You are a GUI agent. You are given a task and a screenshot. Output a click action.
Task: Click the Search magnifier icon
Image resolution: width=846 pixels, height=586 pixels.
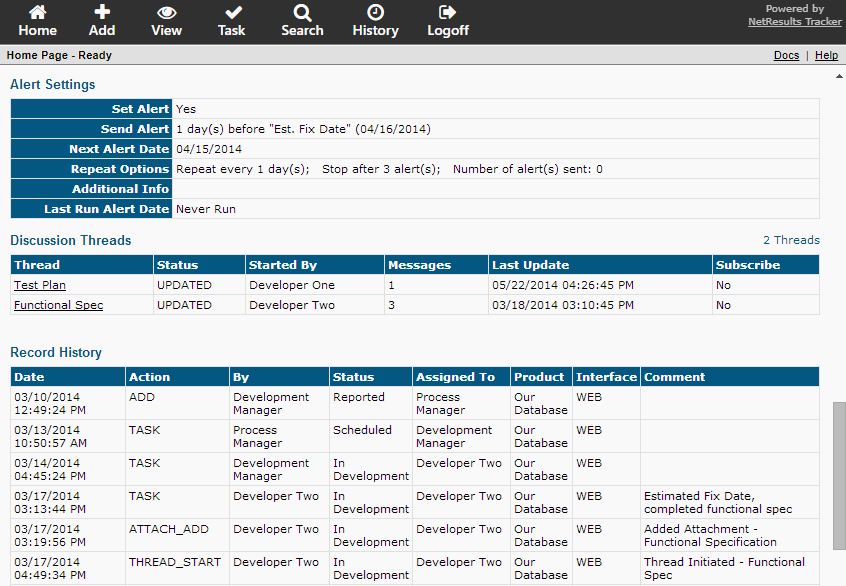point(302,12)
